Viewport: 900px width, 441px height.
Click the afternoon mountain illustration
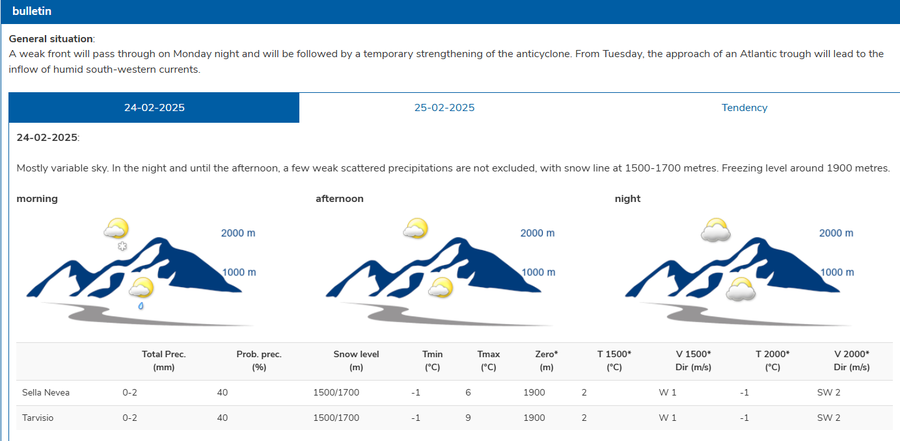pos(440,282)
